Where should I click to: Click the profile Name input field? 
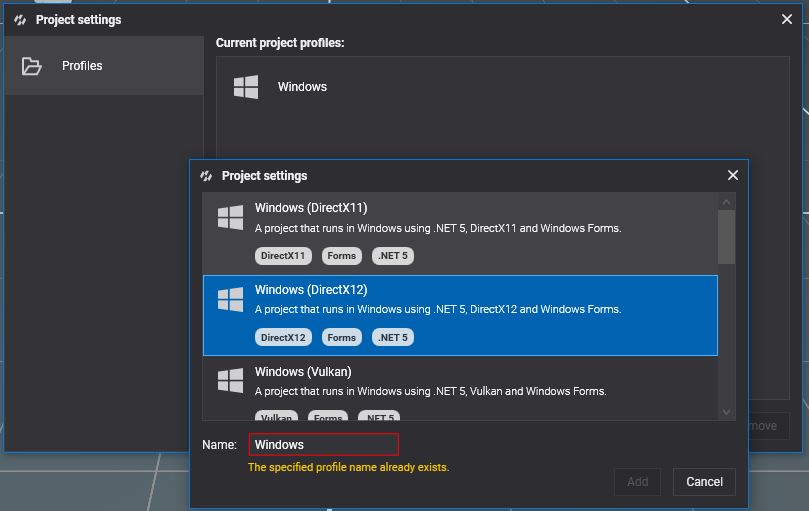323,445
